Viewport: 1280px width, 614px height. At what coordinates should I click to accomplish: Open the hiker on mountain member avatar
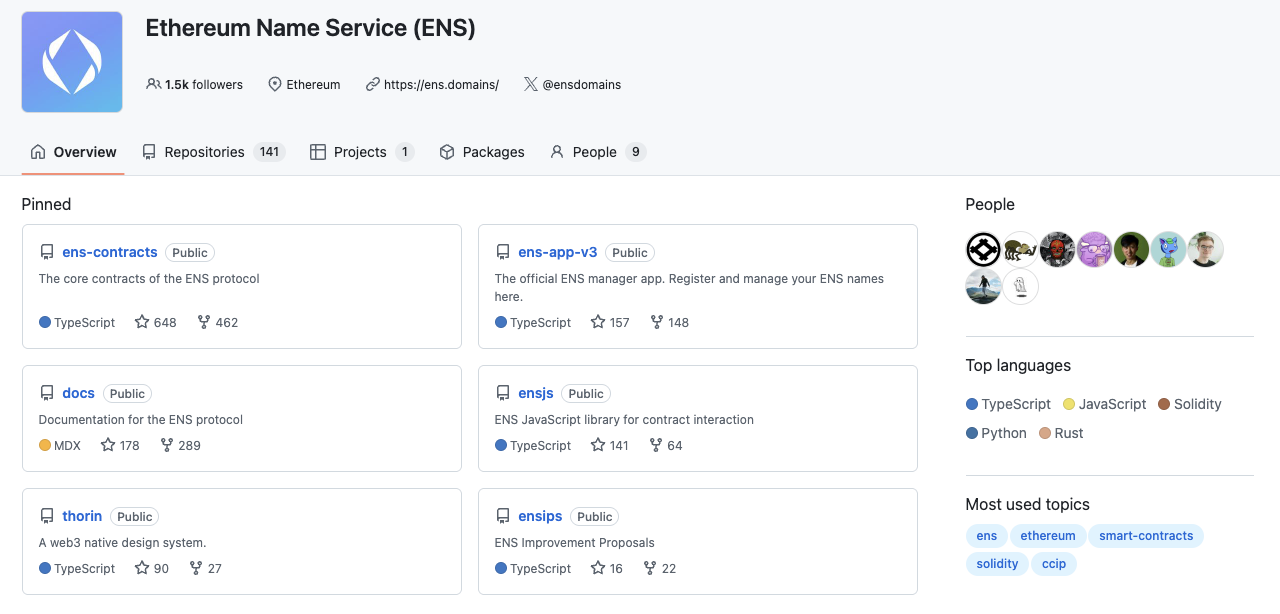click(x=983, y=286)
